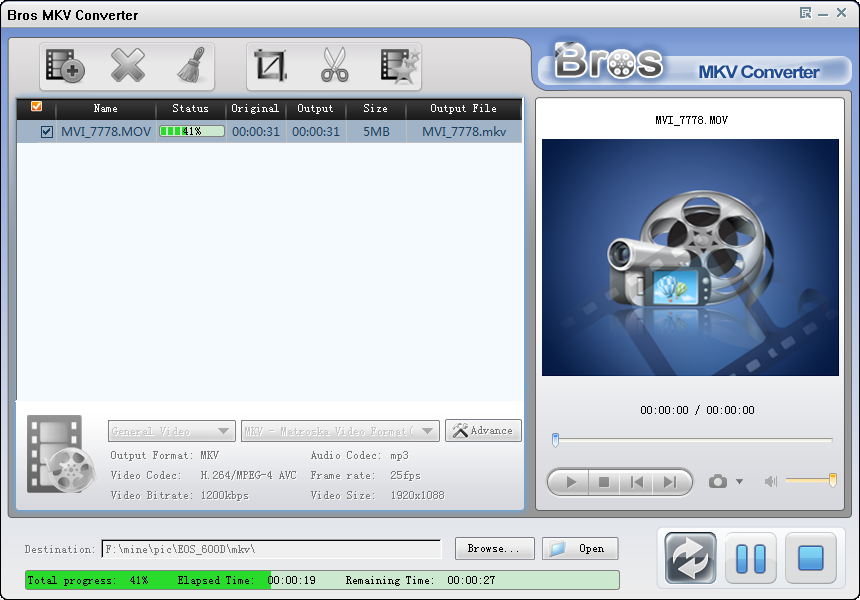Pause the conversion

point(750,558)
